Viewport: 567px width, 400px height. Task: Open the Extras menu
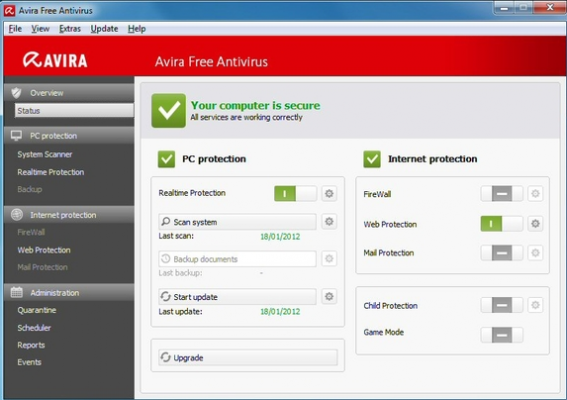[x=70, y=29]
